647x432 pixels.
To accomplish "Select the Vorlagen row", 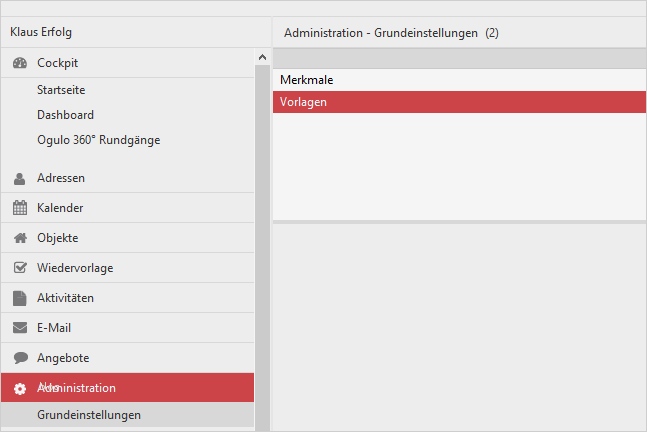I will coord(459,102).
